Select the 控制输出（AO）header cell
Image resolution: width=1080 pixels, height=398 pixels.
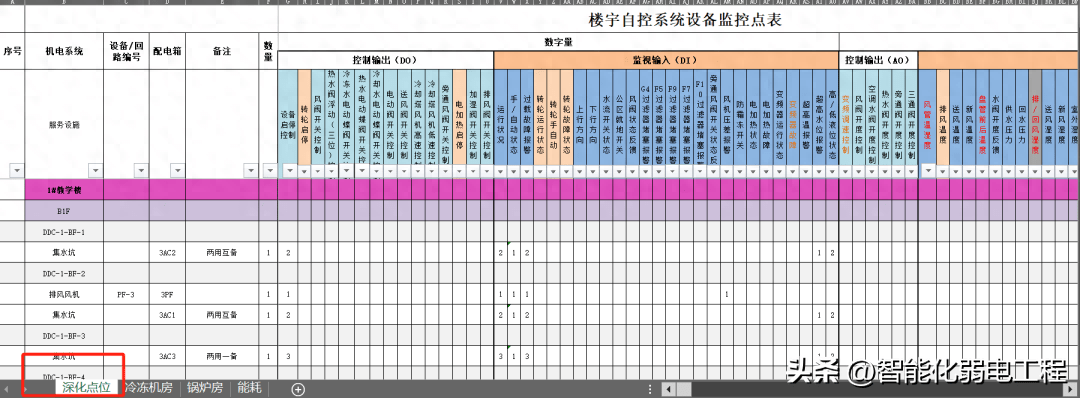tap(878, 60)
